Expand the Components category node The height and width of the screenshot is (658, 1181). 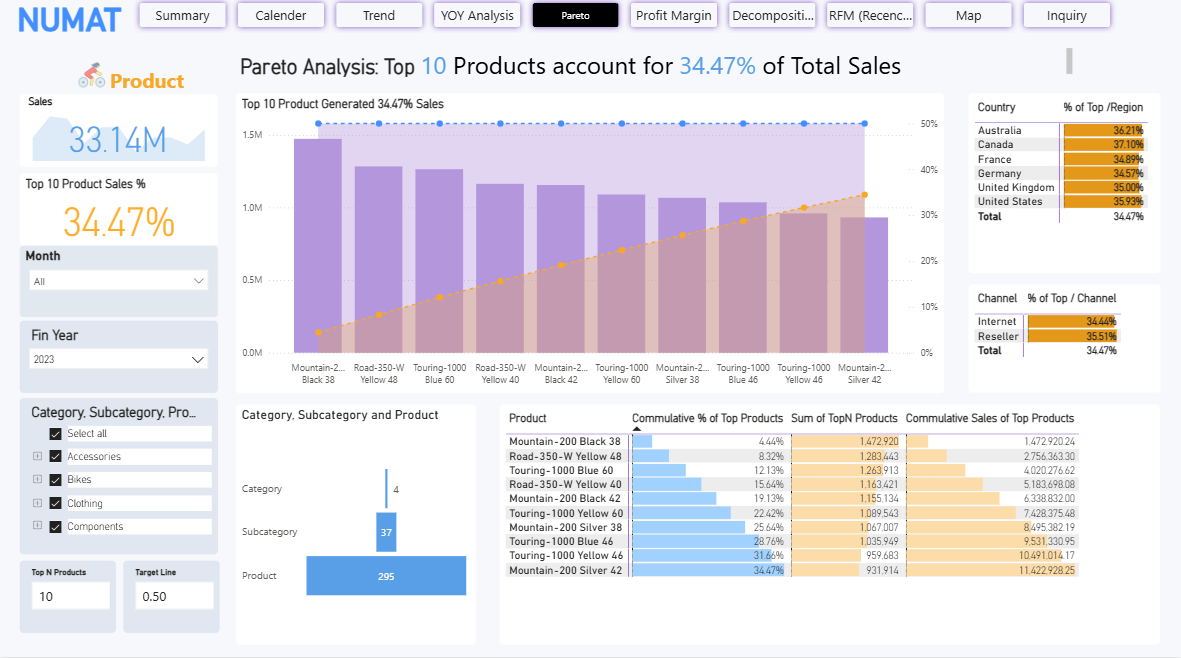pos(37,525)
